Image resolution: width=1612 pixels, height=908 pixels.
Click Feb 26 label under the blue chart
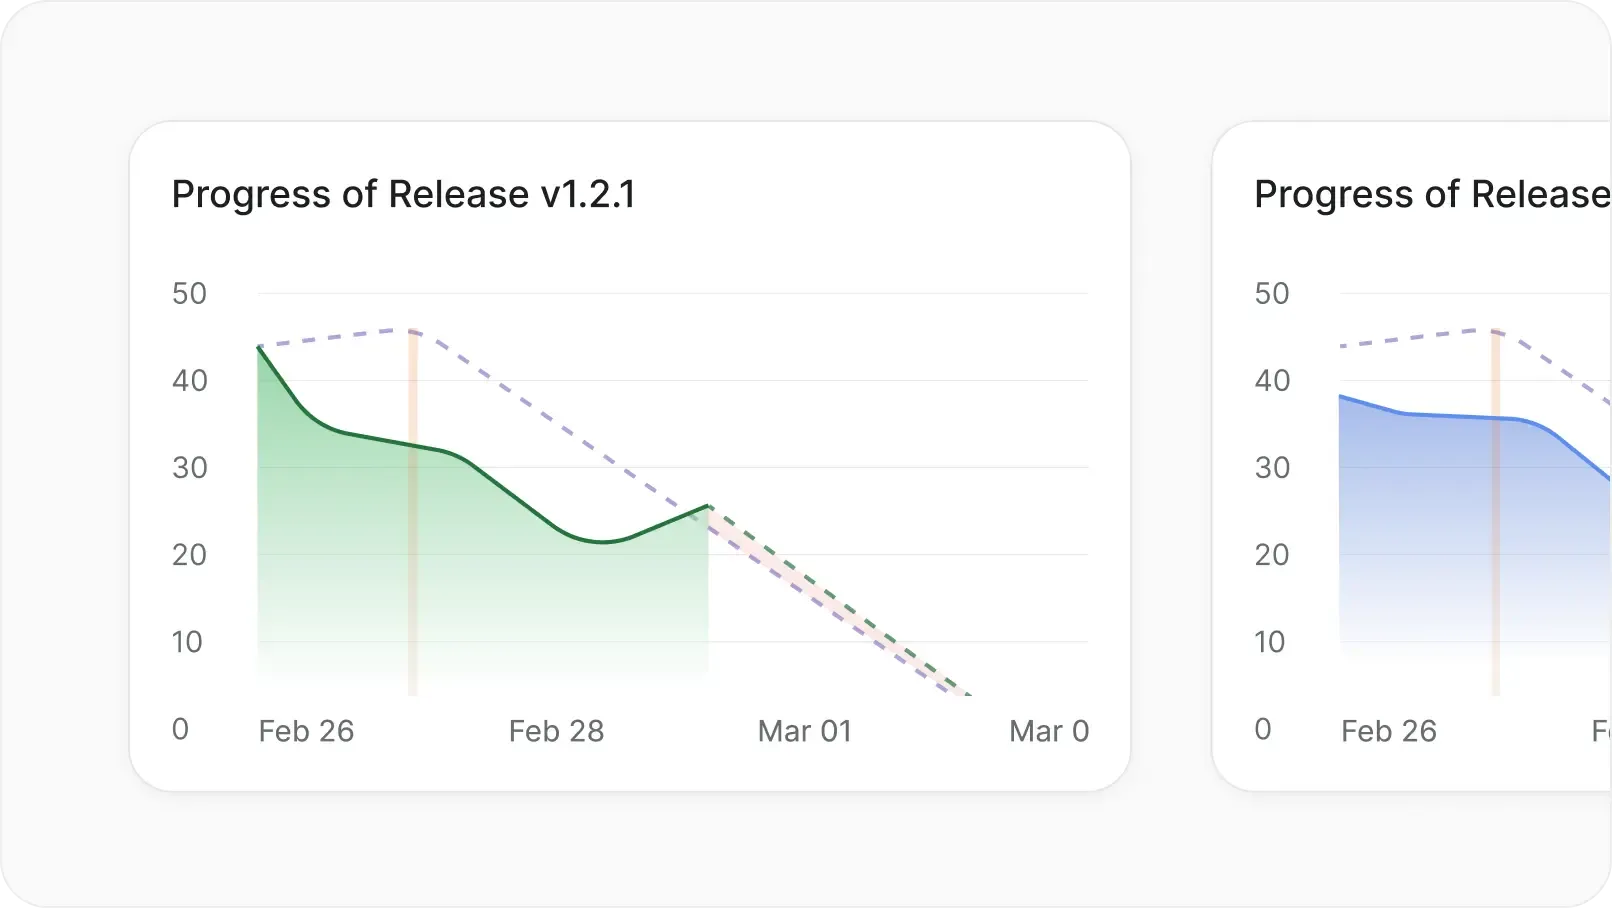coord(1389,731)
